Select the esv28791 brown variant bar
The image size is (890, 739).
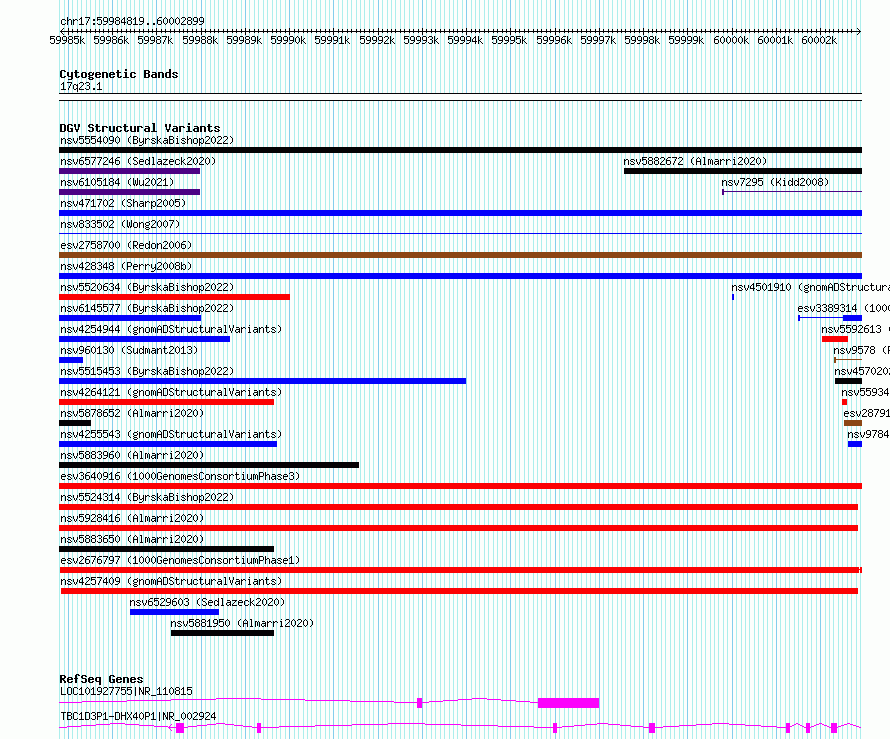tap(853, 423)
